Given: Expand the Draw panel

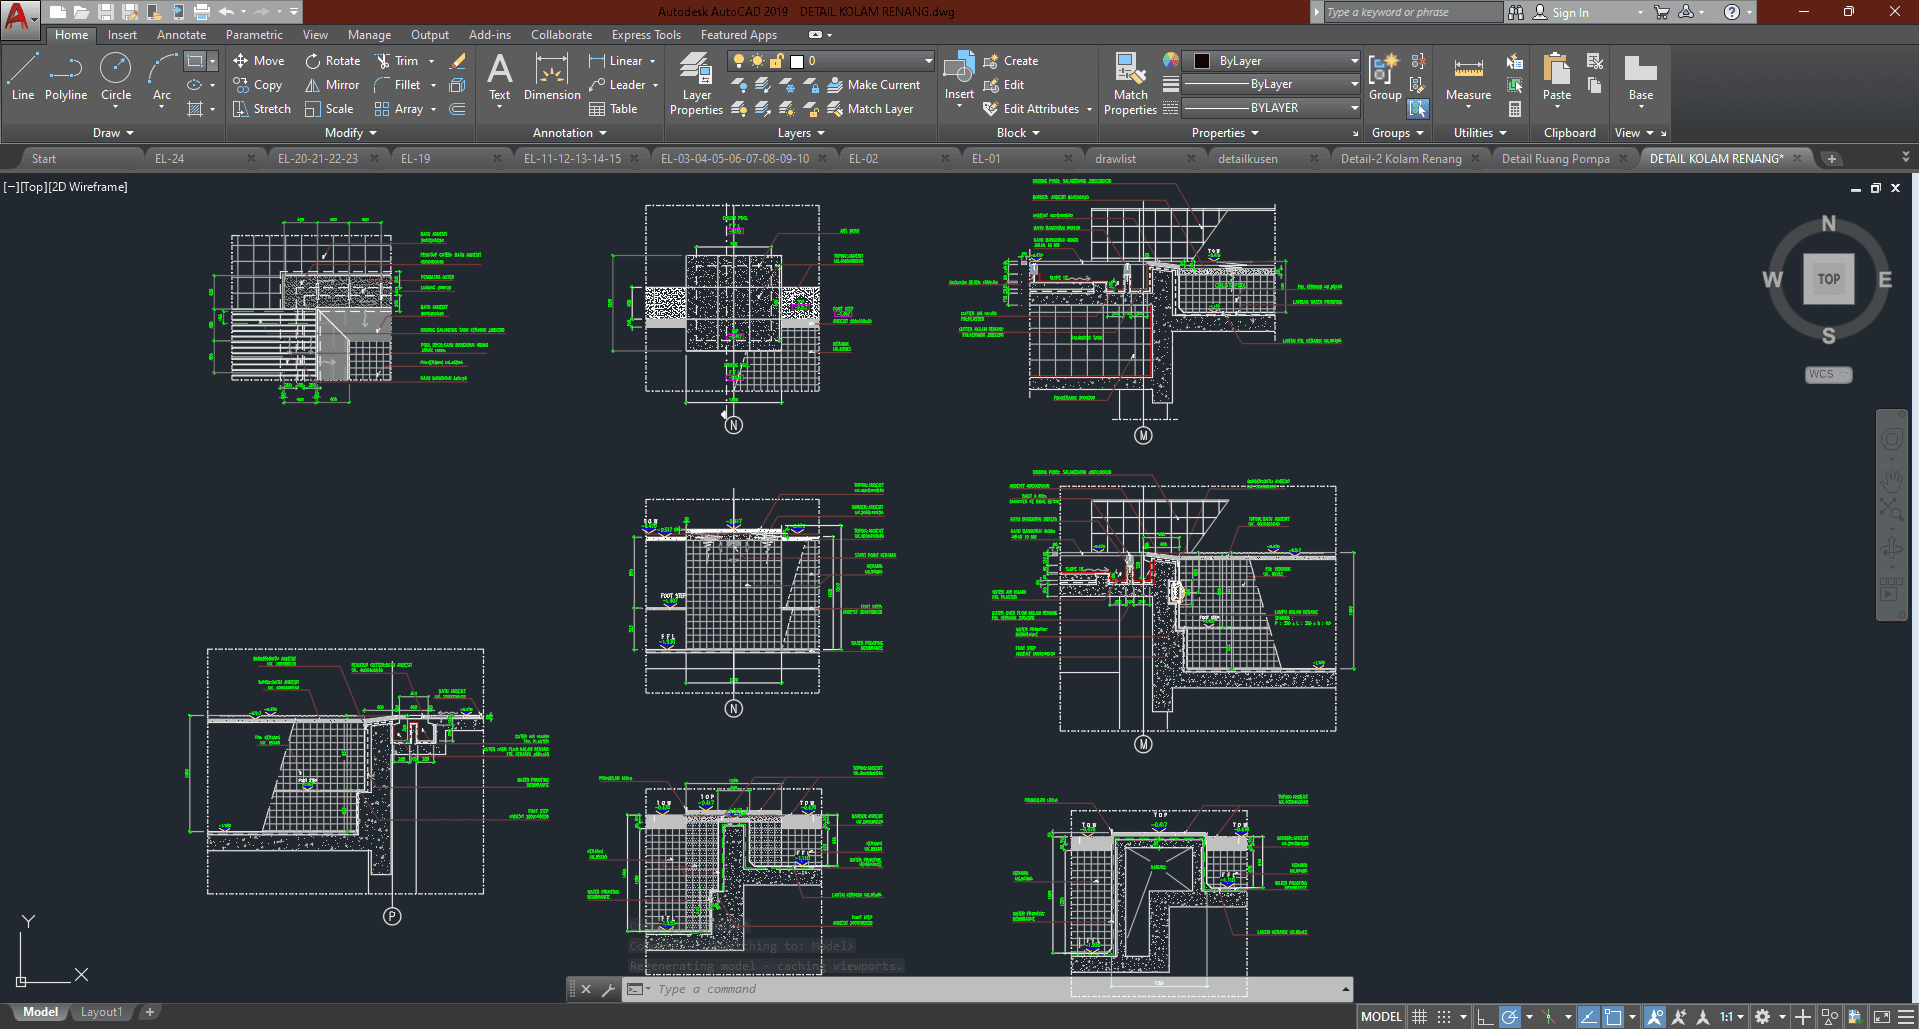Looking at the screenshot, I should [x=113, y=133].
